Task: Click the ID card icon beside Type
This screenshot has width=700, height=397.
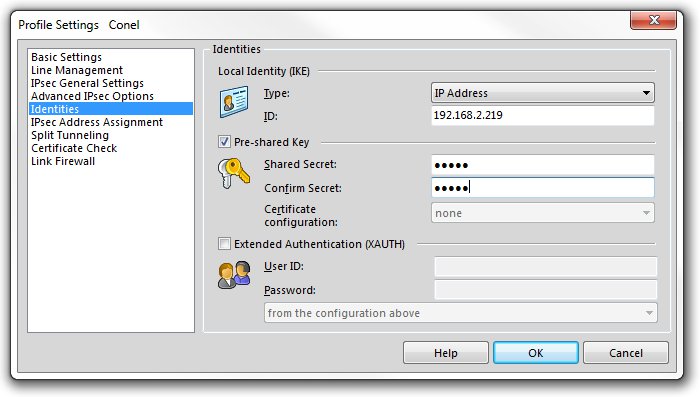Action: coord(233,102)
